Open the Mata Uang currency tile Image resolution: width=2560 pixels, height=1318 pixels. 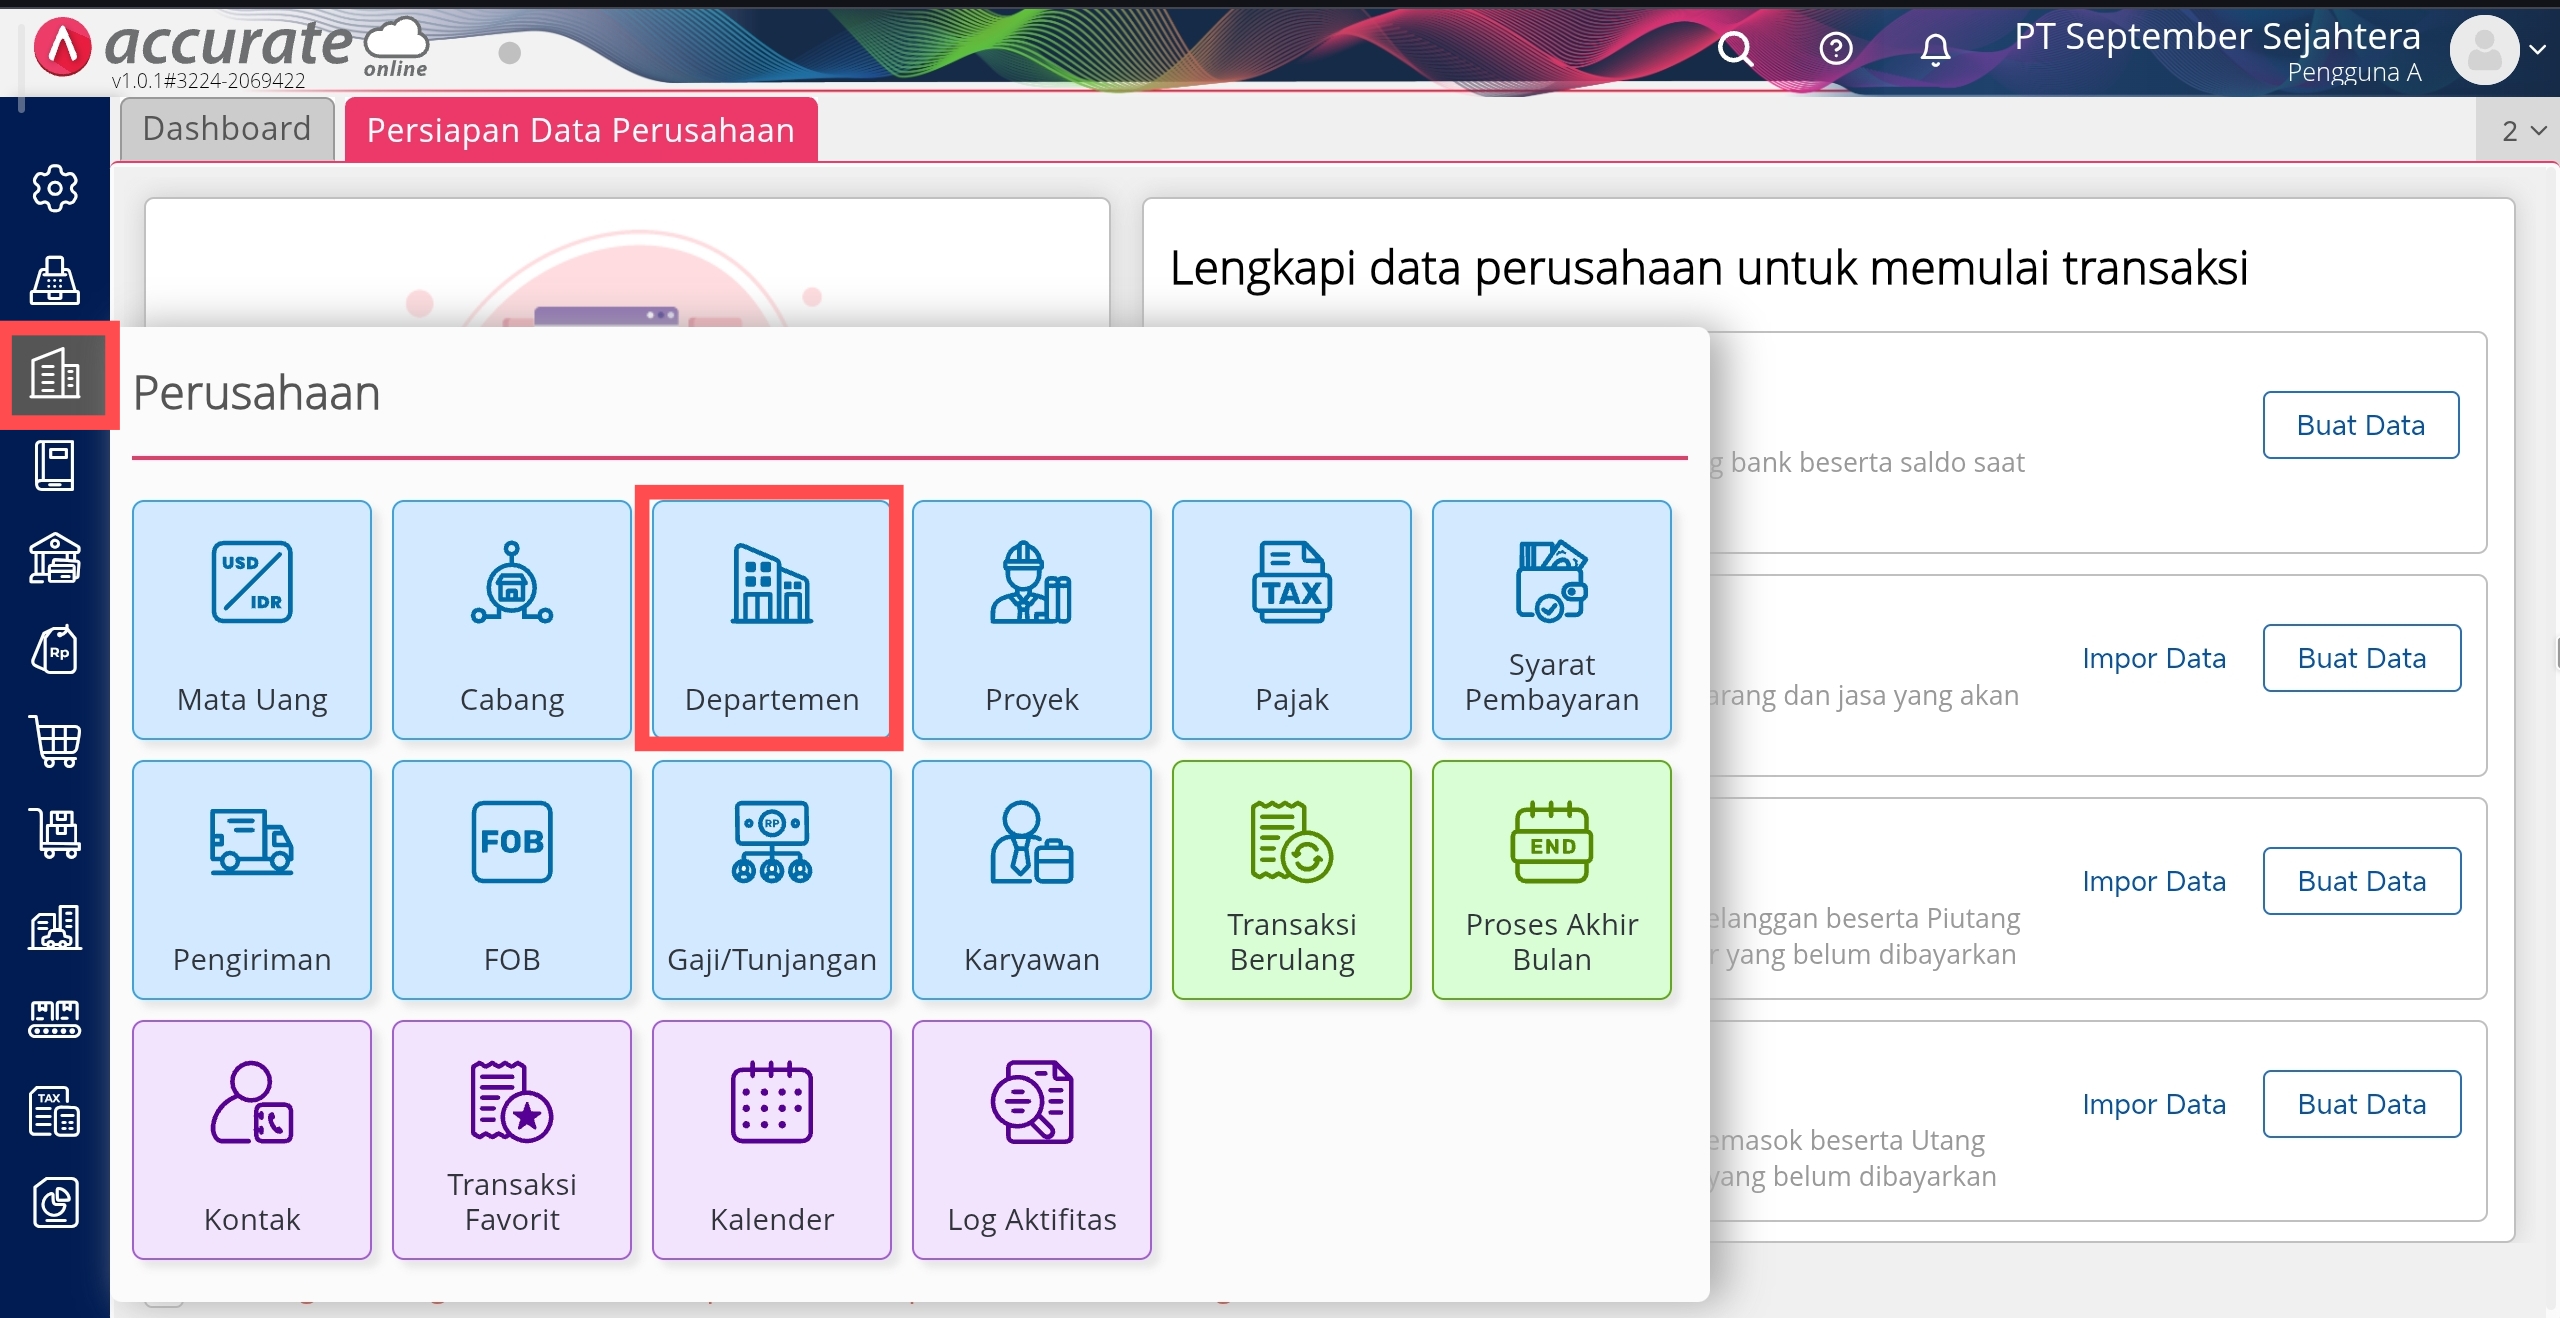[x=252, y=619]
